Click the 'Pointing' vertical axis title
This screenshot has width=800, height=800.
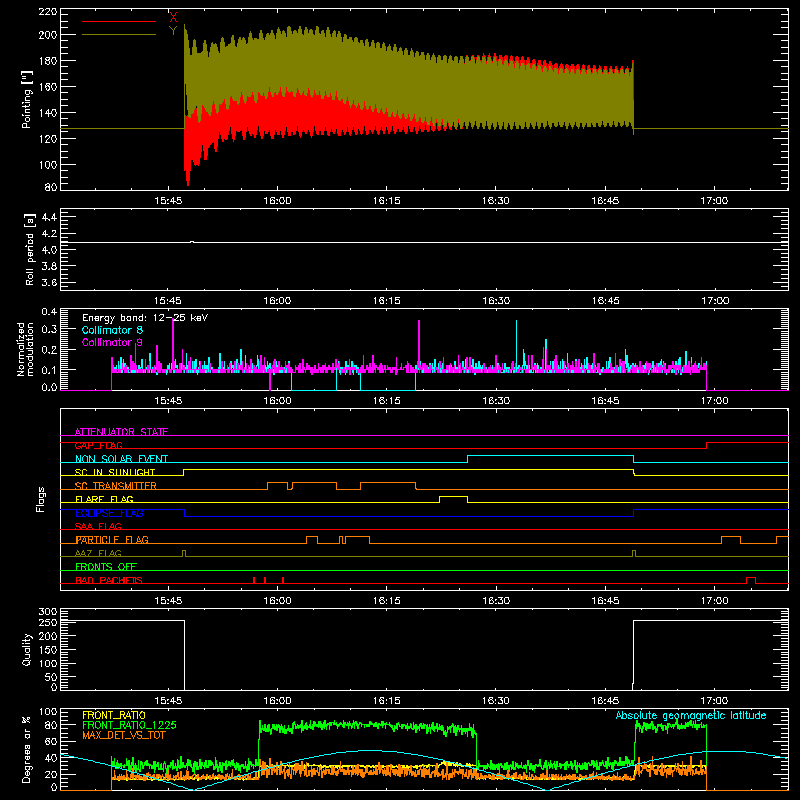27,99
